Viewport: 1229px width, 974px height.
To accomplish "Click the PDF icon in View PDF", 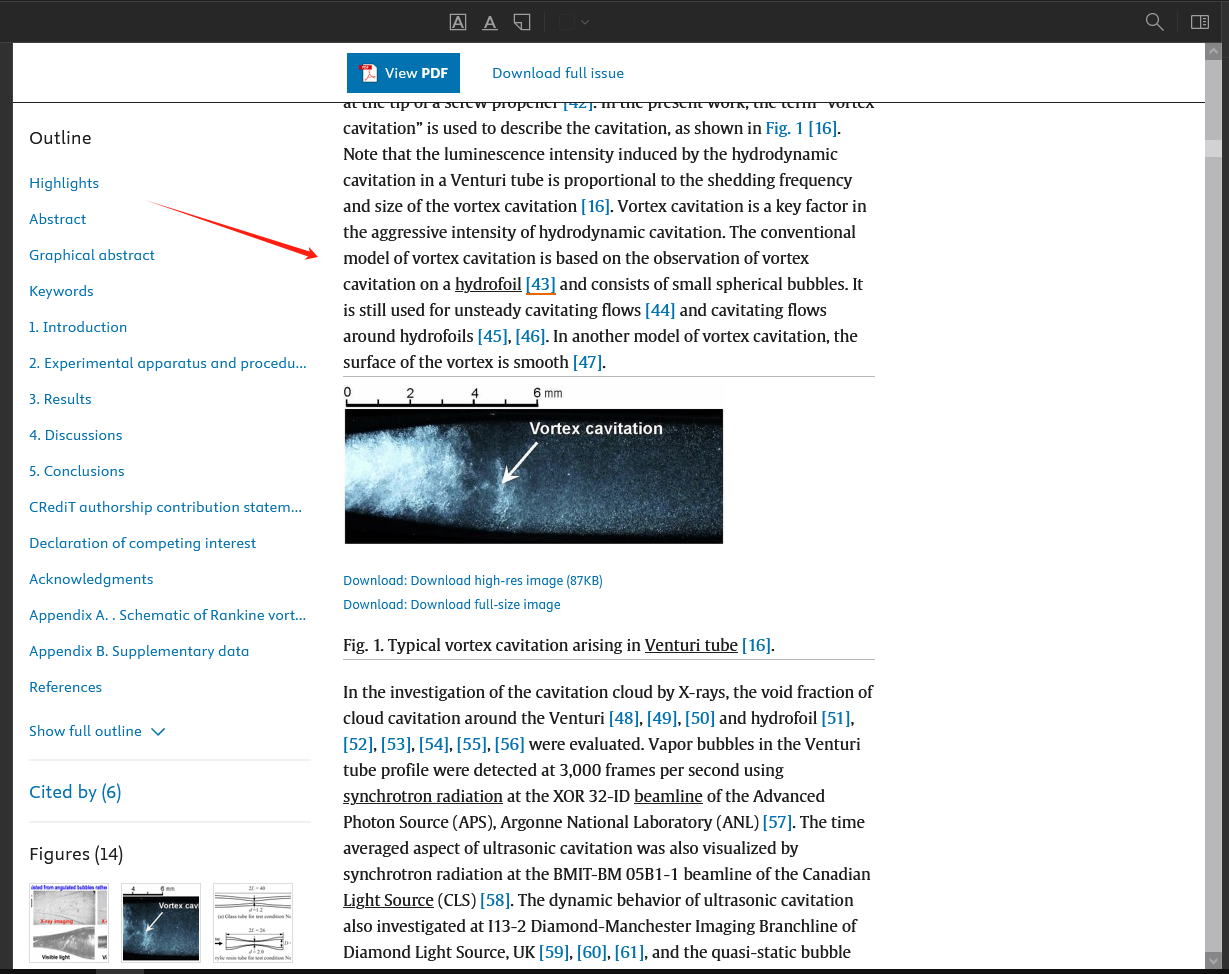I will pyautogui.click(x=369, y=73).
